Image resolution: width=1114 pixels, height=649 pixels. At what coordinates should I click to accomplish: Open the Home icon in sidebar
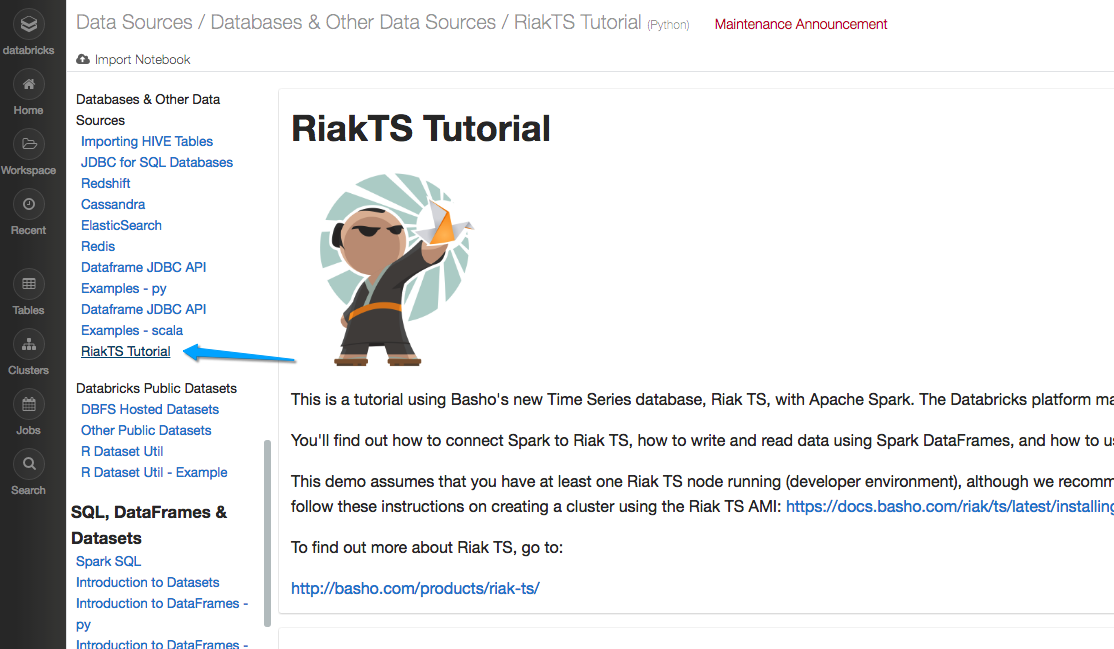(28, 85)
